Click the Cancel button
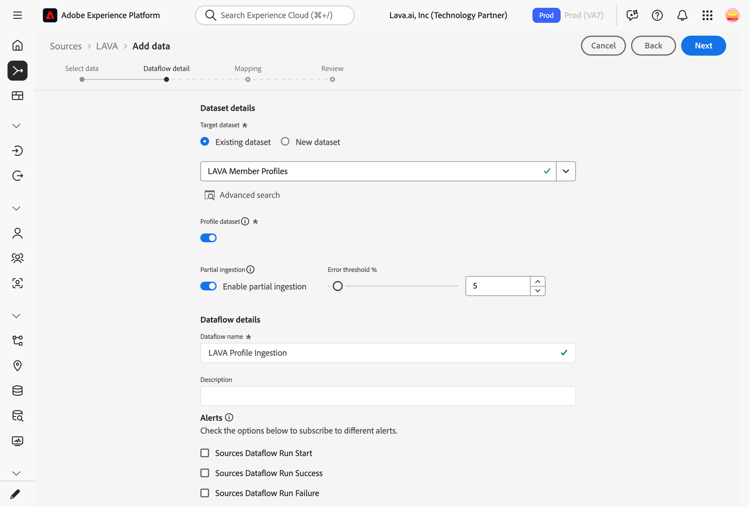This screenshot has height=507, width=750. tap(603, 45)
